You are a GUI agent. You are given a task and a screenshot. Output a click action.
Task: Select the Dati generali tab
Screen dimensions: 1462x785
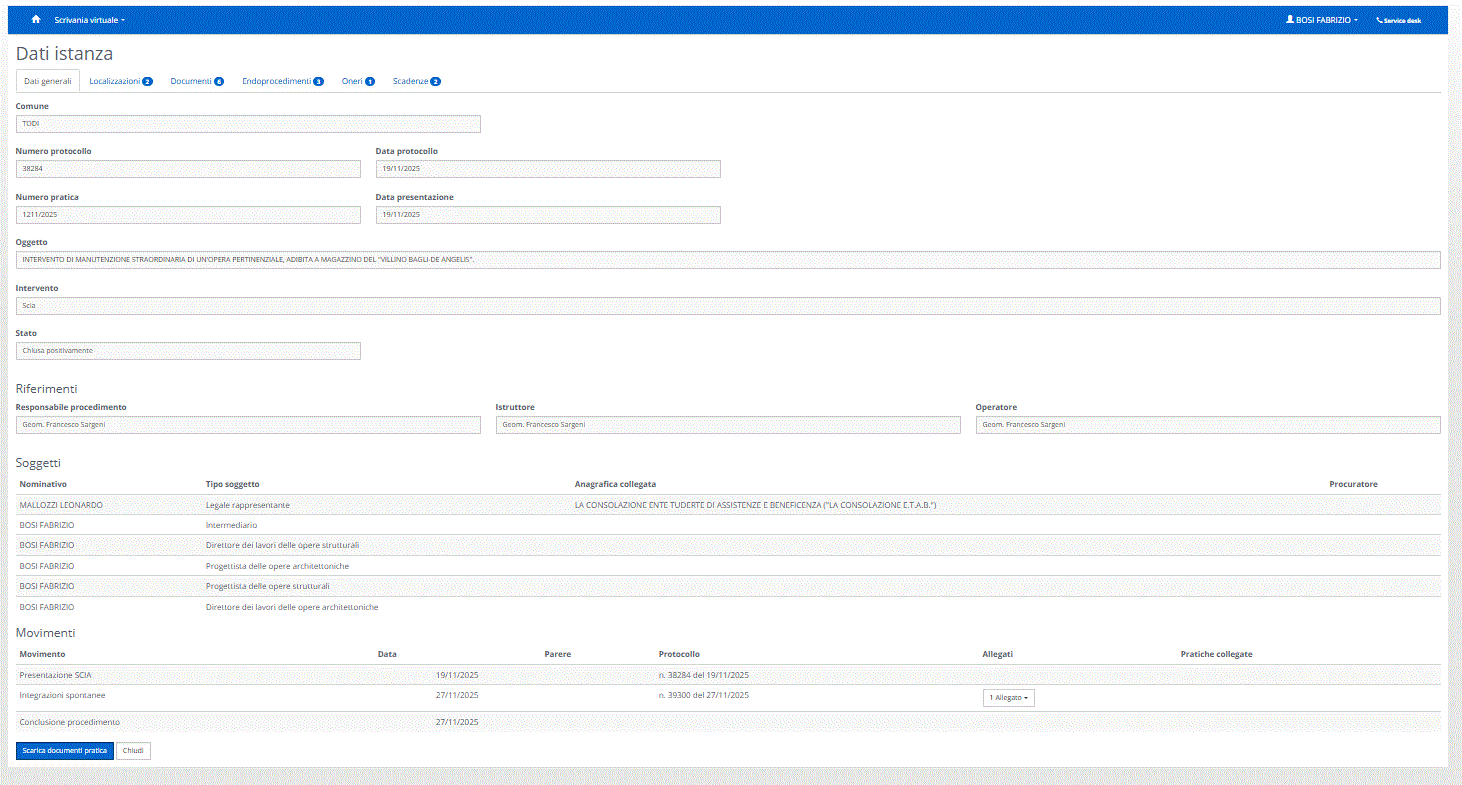click(x=48, y=81)
